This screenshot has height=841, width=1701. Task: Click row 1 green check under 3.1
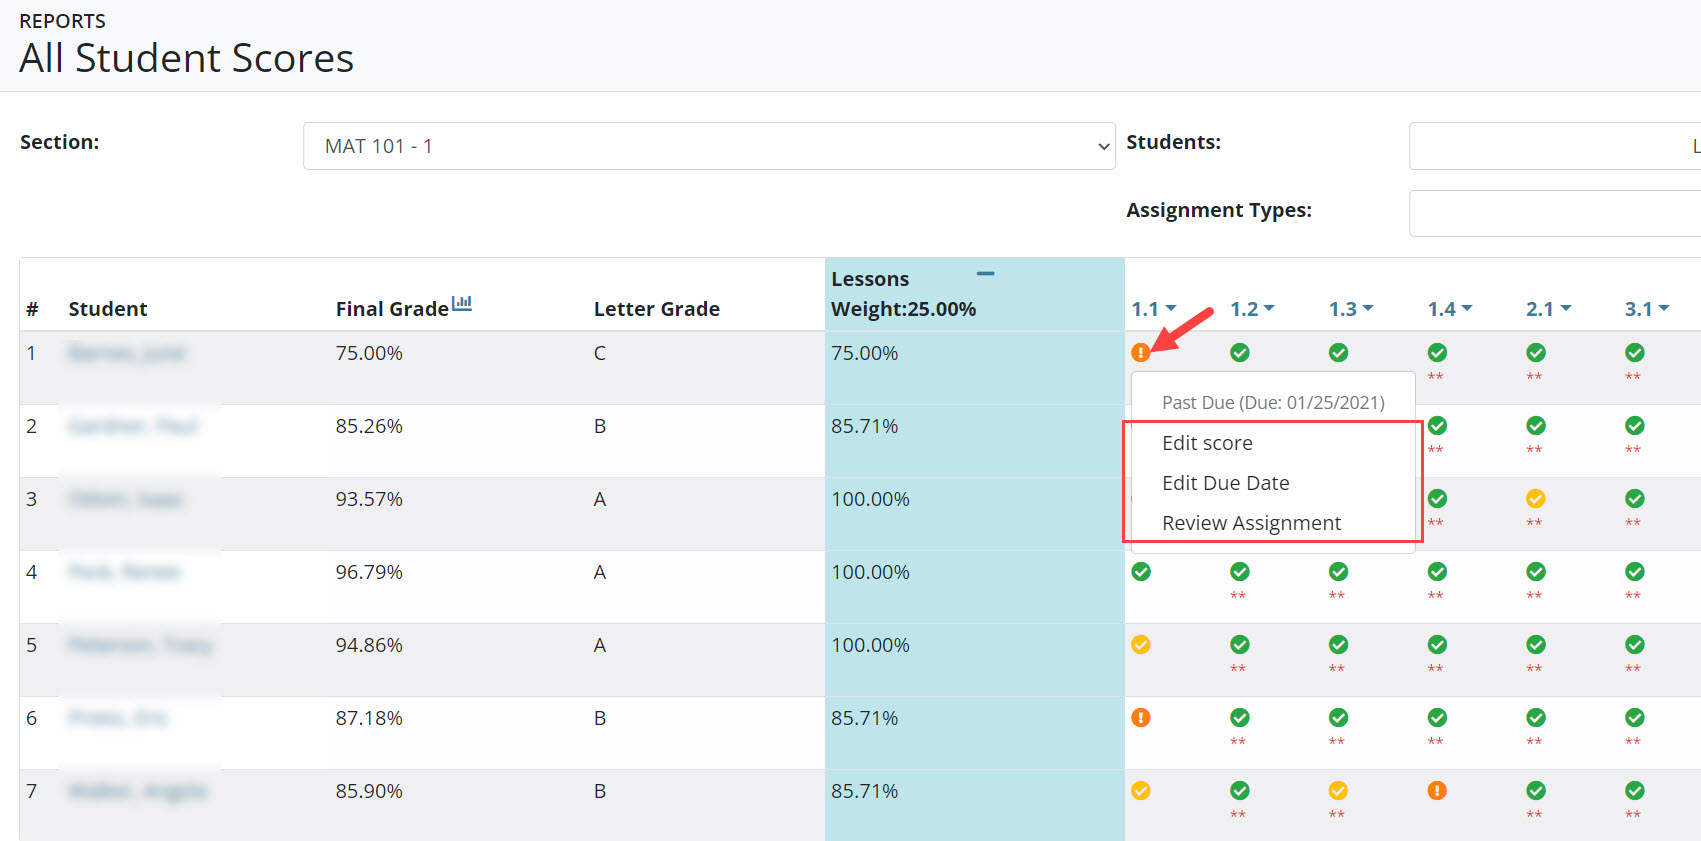point(1635,352)
